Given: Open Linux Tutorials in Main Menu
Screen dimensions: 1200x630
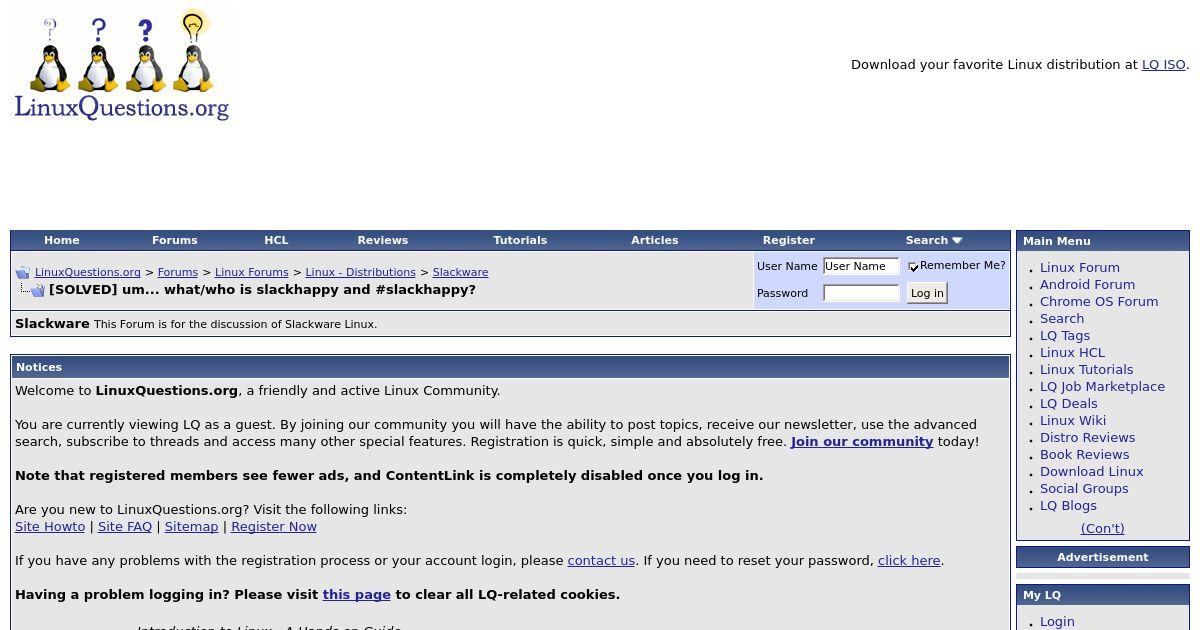Looking at the screenshot, I should click(1086, 370).
